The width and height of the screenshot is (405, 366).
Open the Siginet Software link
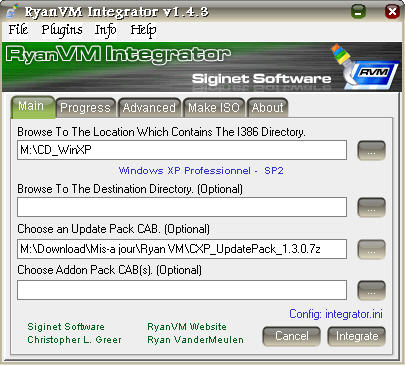[66, 327]
